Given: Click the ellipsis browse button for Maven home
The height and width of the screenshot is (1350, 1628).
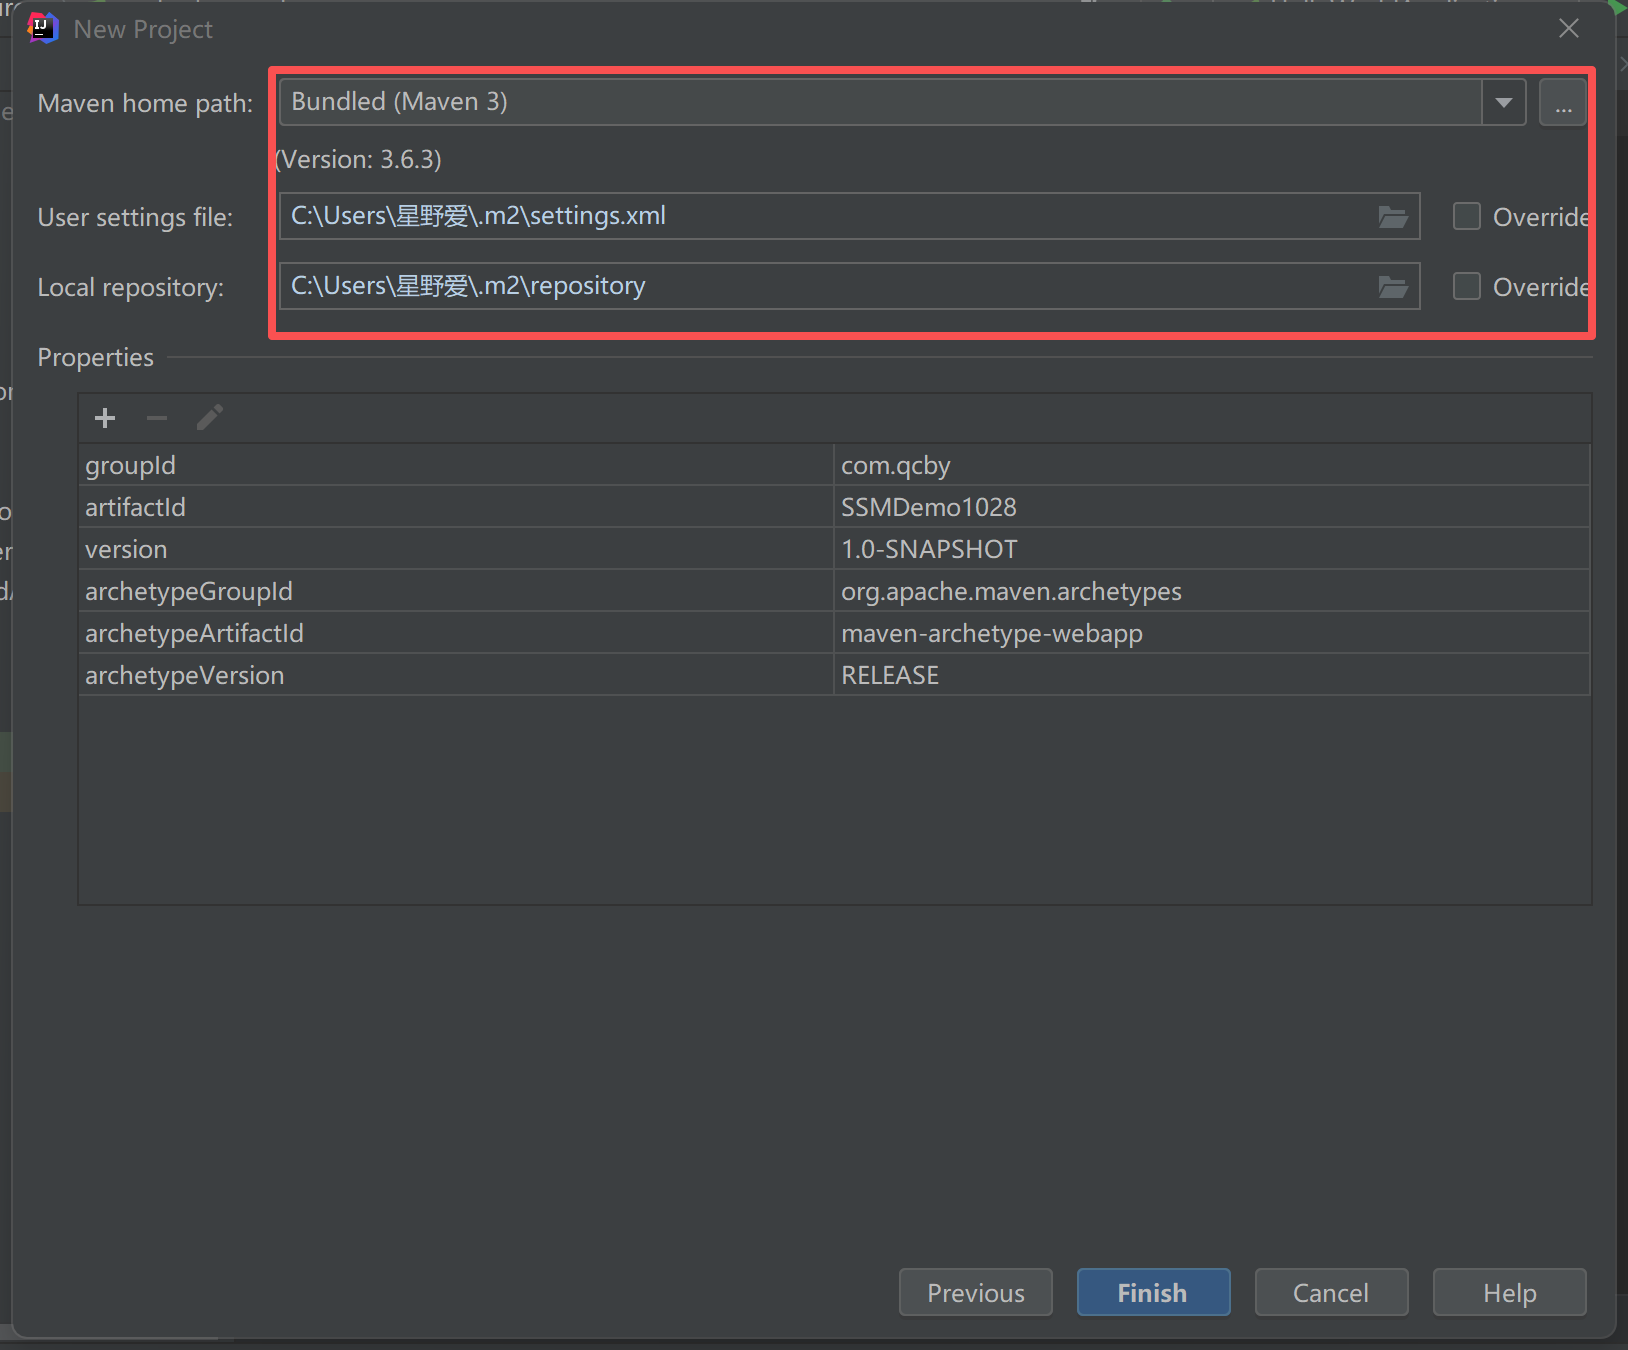Looking at the screenshot, I should (1563, 102).
